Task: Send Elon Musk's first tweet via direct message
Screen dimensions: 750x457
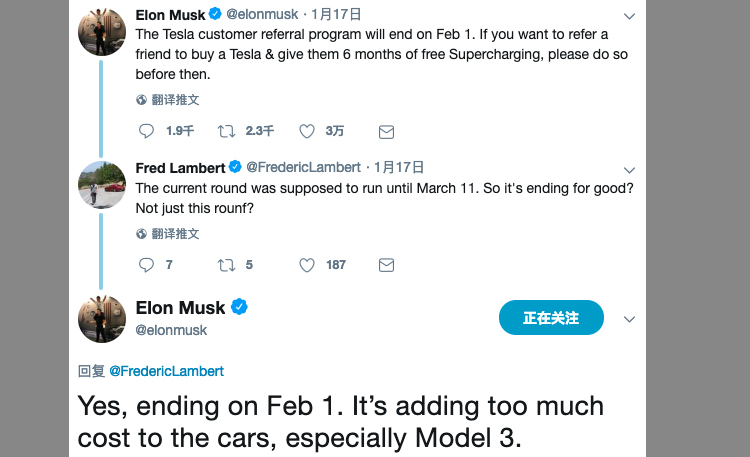Action: click(x=386, y=132)
